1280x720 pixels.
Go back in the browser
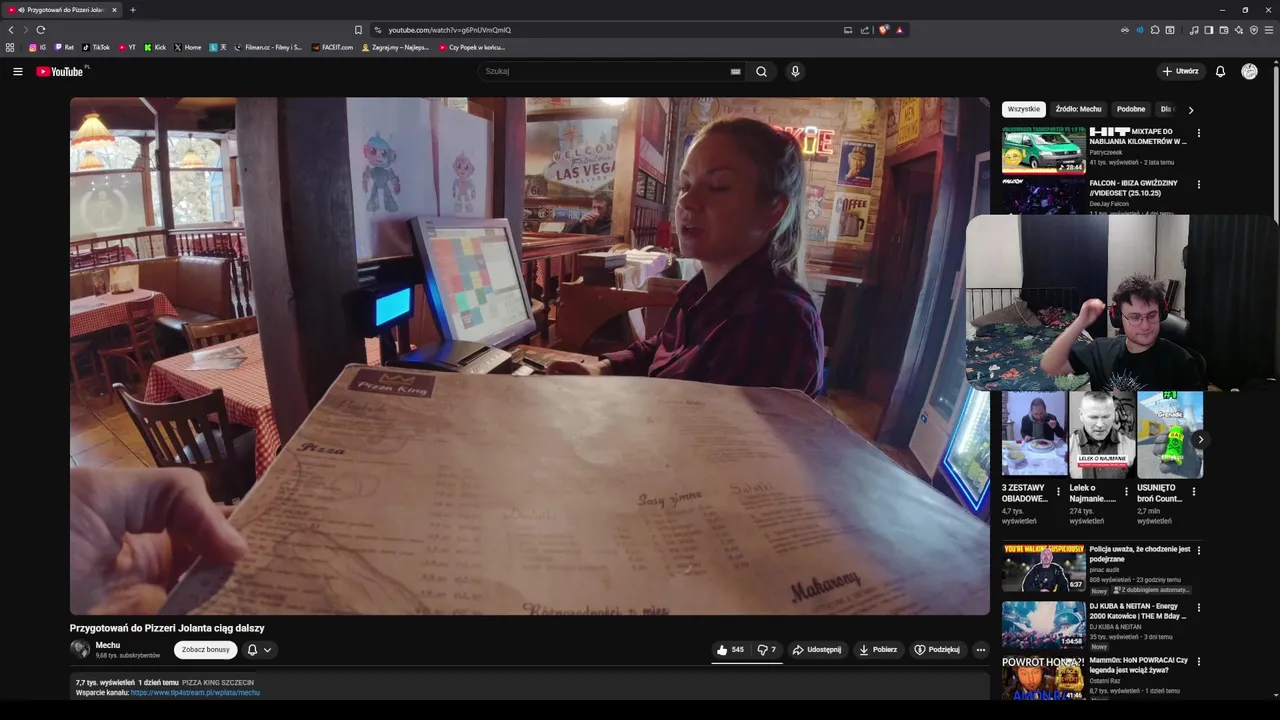(11, 30)
